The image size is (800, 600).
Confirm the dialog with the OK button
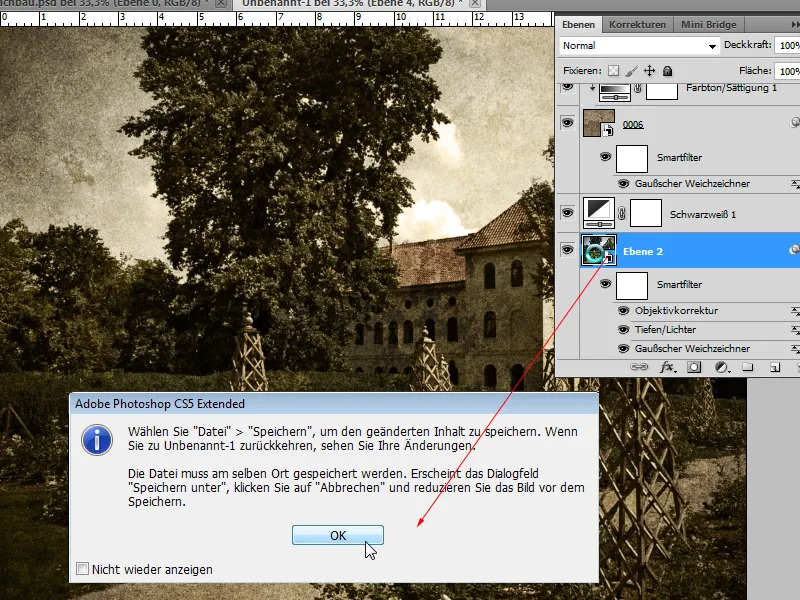coord(338,535)
